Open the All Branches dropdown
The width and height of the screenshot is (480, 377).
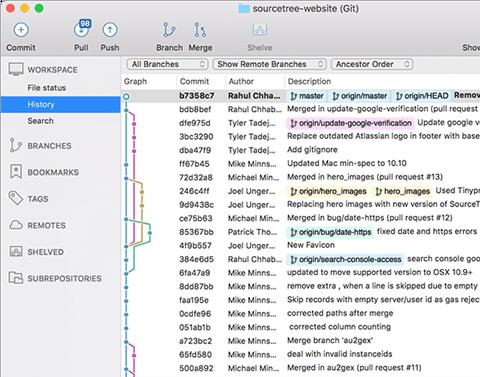click(167, 64)
